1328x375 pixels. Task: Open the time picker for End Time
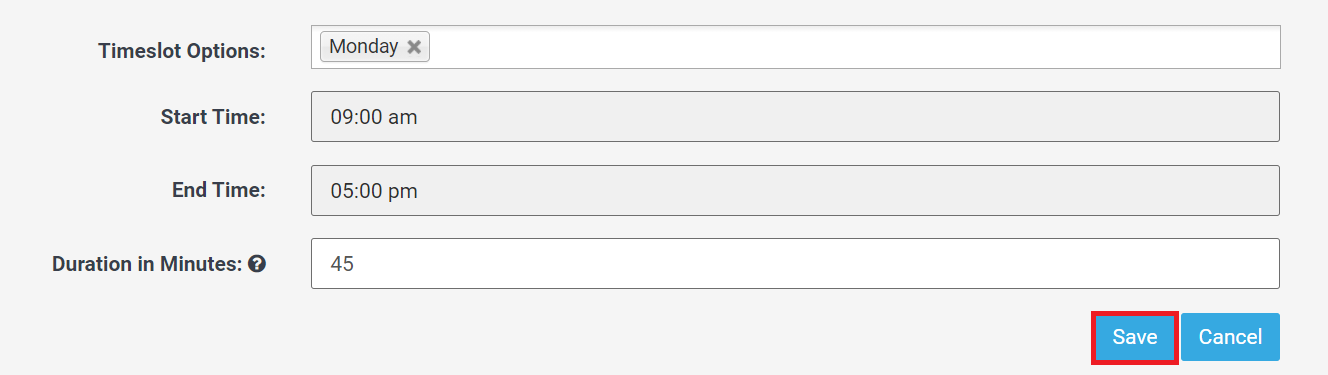pyautogui.click(x=795, y=190)
